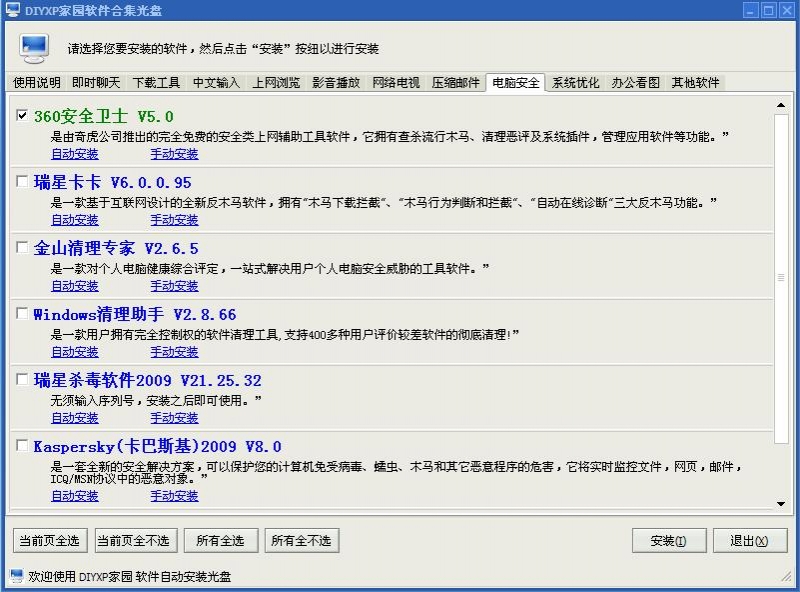Image resolution: width=800 pixels, height=592 pixels.
Task: Click the Kaspersky(卡巴斯基)2009 V8.0 title
Action: [157, 447]
